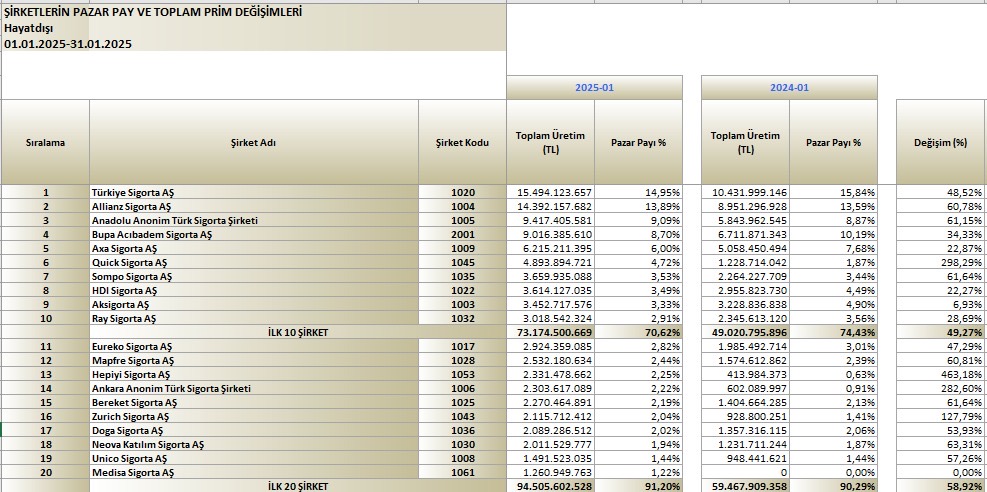987x492 pixels.
Task: Click the Aksigorta AŞ cell
Action: point(254,305)
